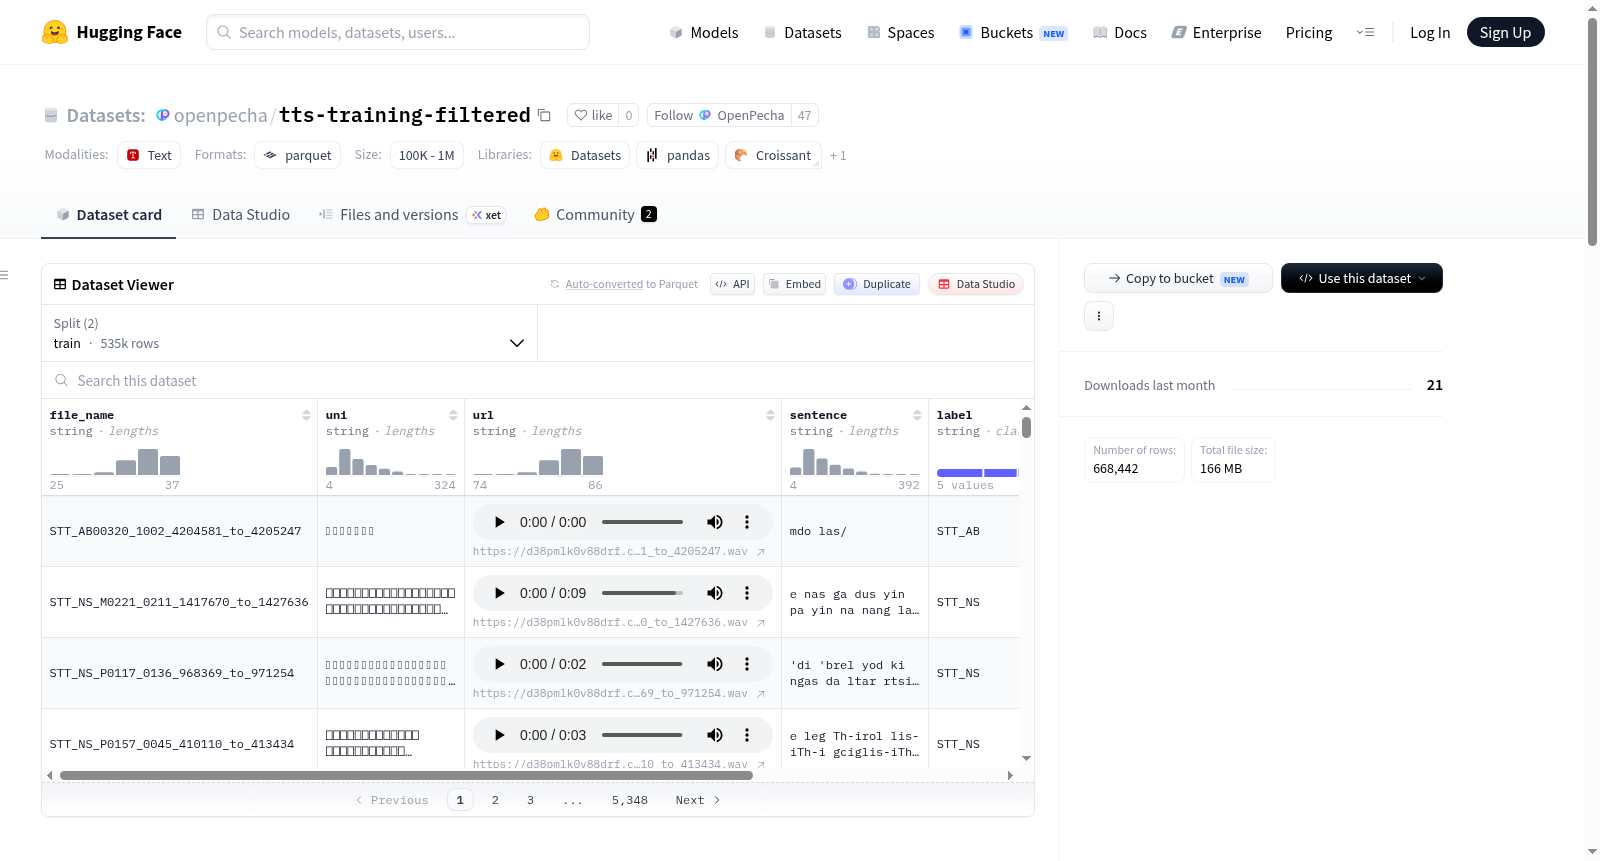
Task: Follow OpenPecha organization
Action: [719, 115]
